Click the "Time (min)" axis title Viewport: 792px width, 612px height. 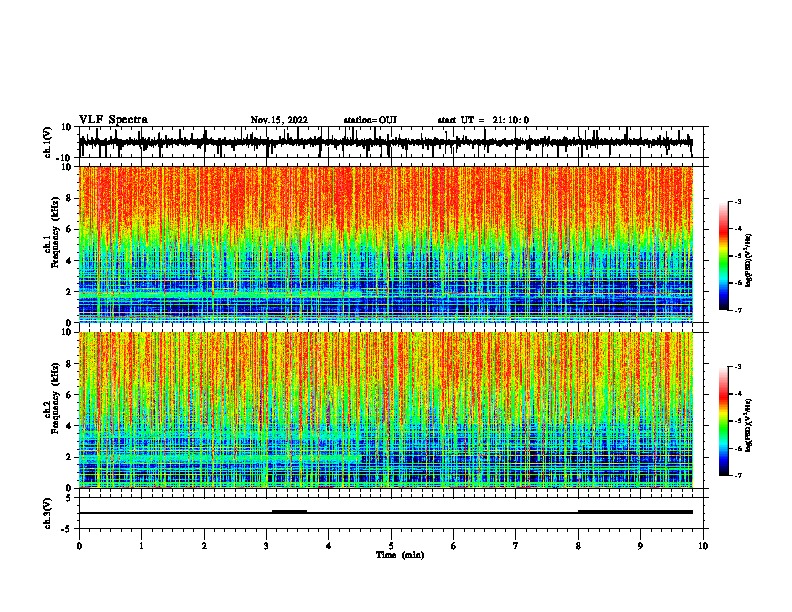tap(400, 555)
